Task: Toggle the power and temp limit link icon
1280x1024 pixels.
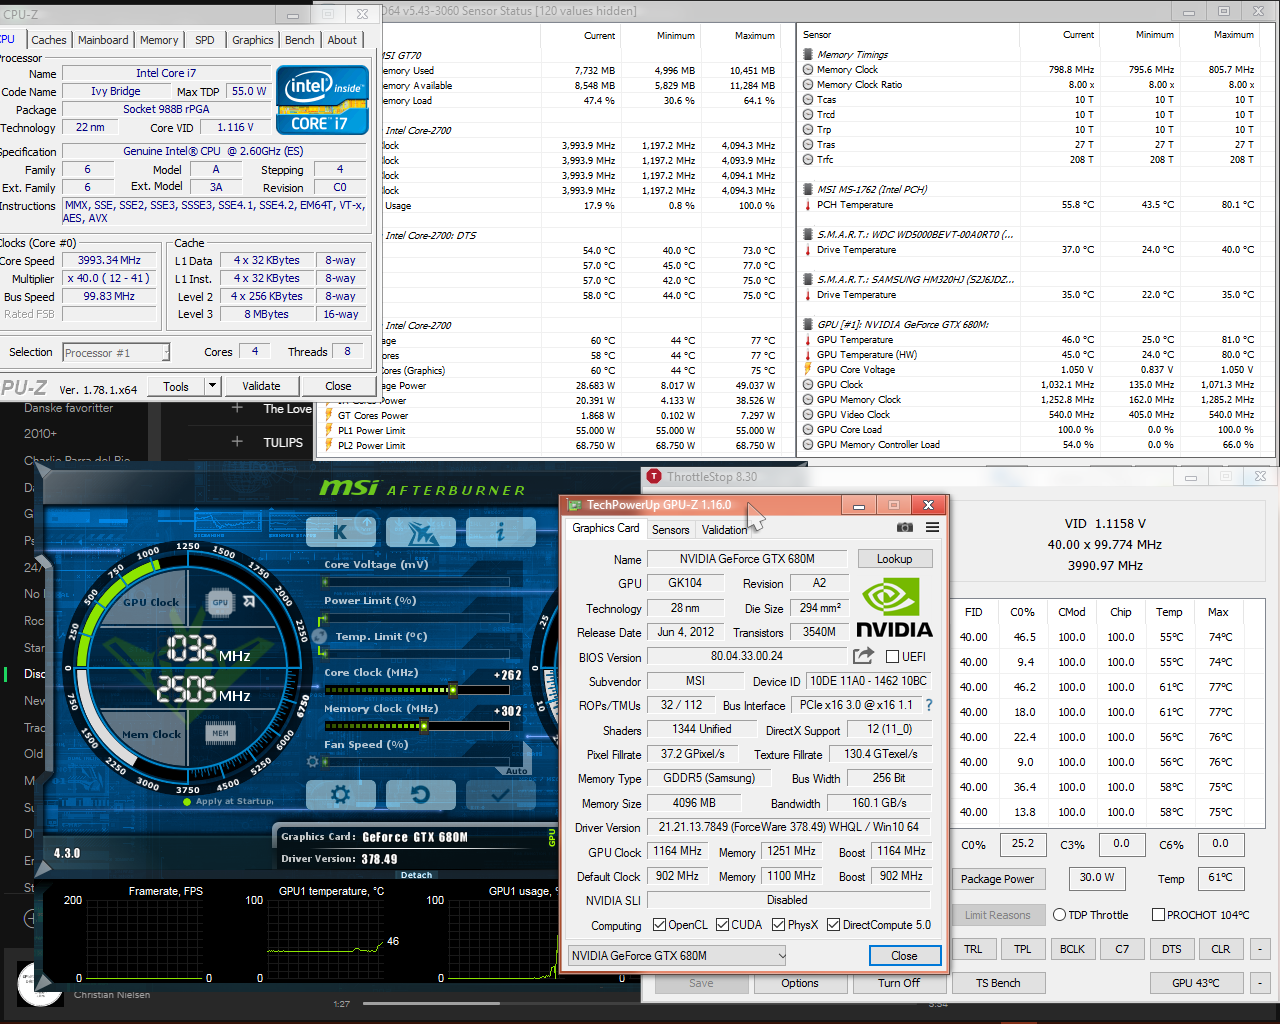Action: 321,636
